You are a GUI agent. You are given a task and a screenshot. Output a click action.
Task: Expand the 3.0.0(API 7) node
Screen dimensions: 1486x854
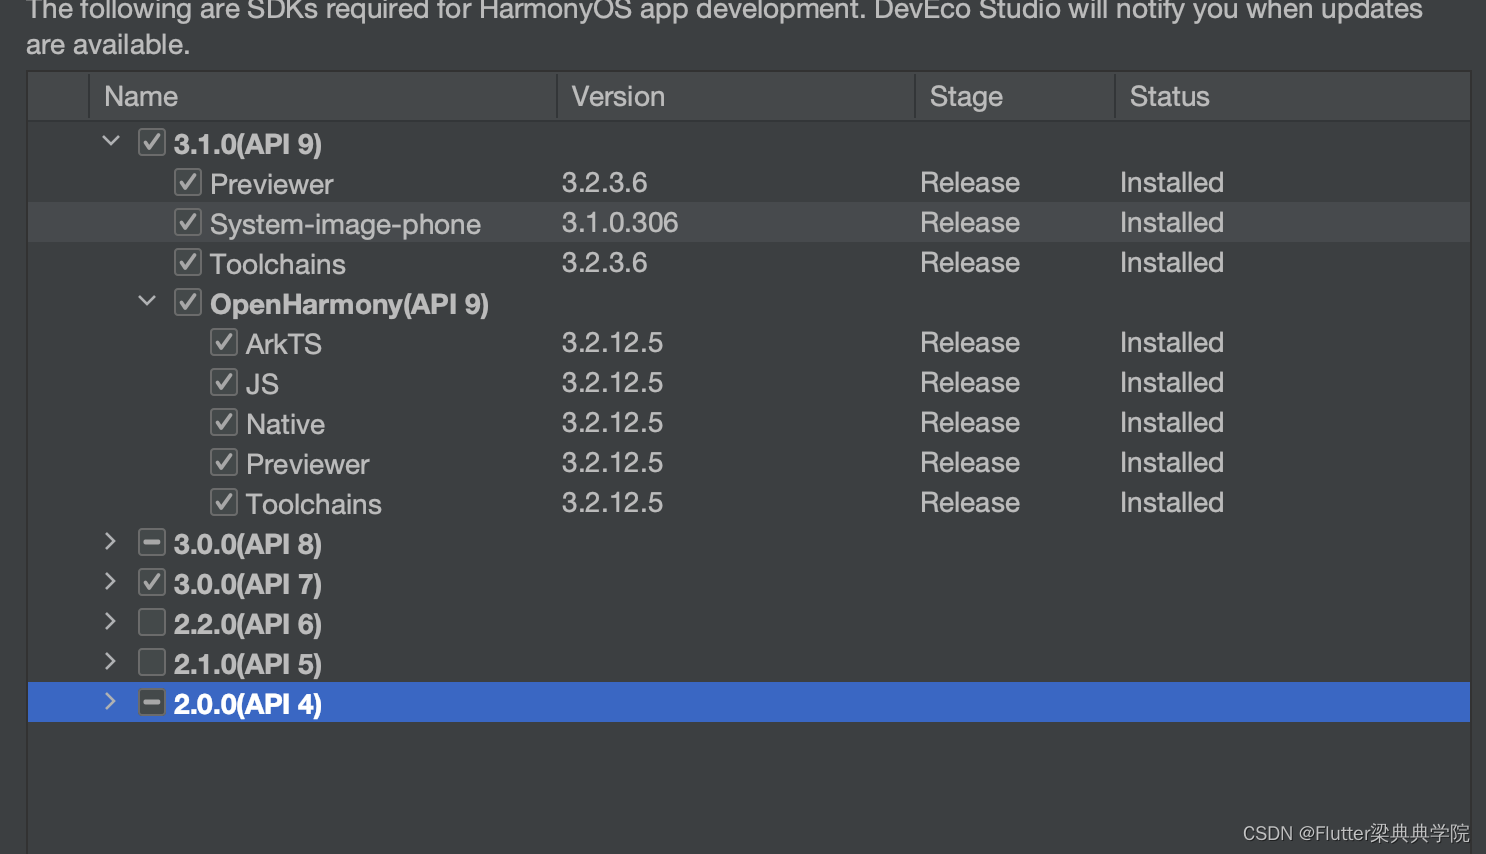(x=110, y=581)
